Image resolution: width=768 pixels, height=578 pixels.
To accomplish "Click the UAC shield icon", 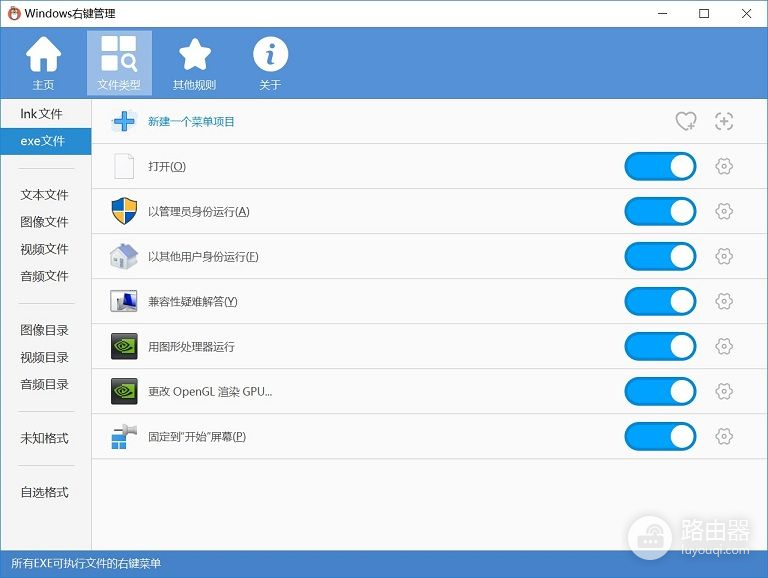I will 124,211.
